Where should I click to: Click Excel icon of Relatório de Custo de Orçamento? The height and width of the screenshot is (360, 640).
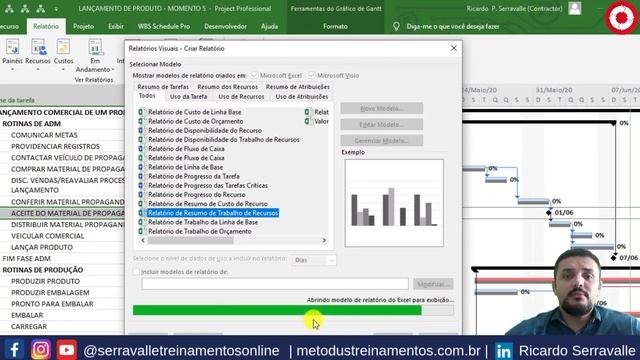(x=142, y=121)
